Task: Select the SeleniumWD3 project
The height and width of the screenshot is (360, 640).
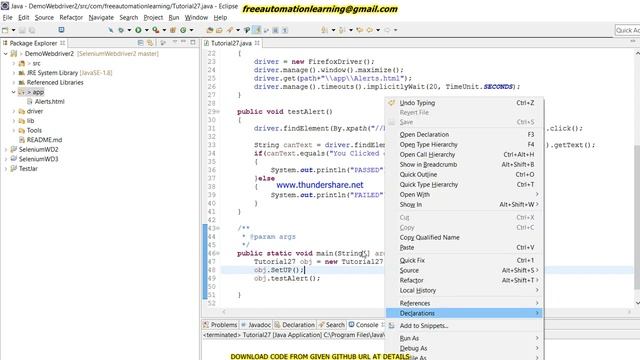Action: pyautogui.click(x=38, y=159)
